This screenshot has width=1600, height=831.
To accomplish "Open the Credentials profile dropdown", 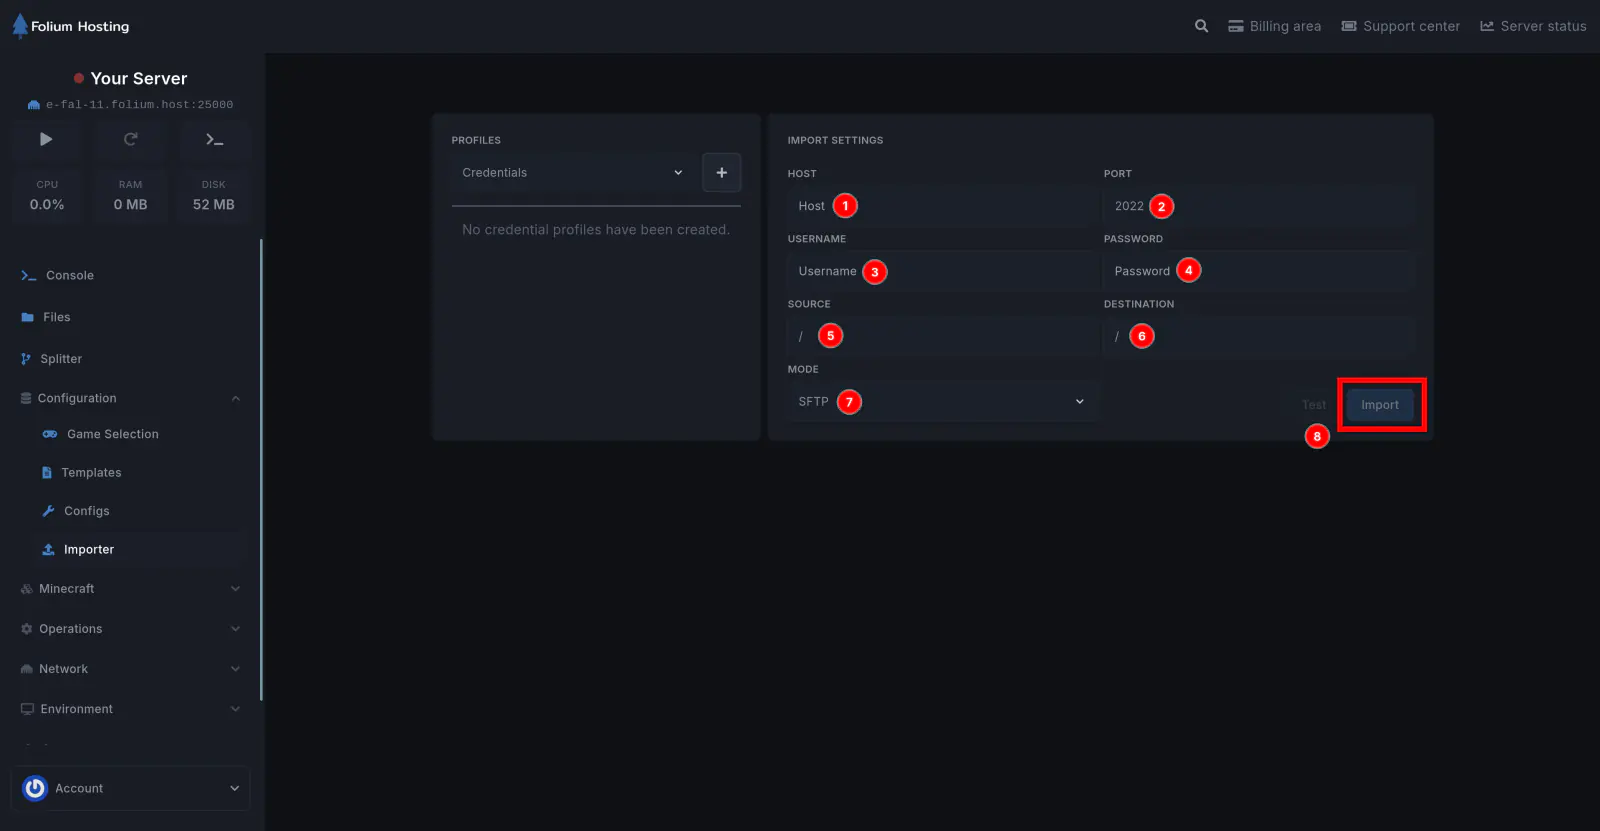I will point(572,173).
